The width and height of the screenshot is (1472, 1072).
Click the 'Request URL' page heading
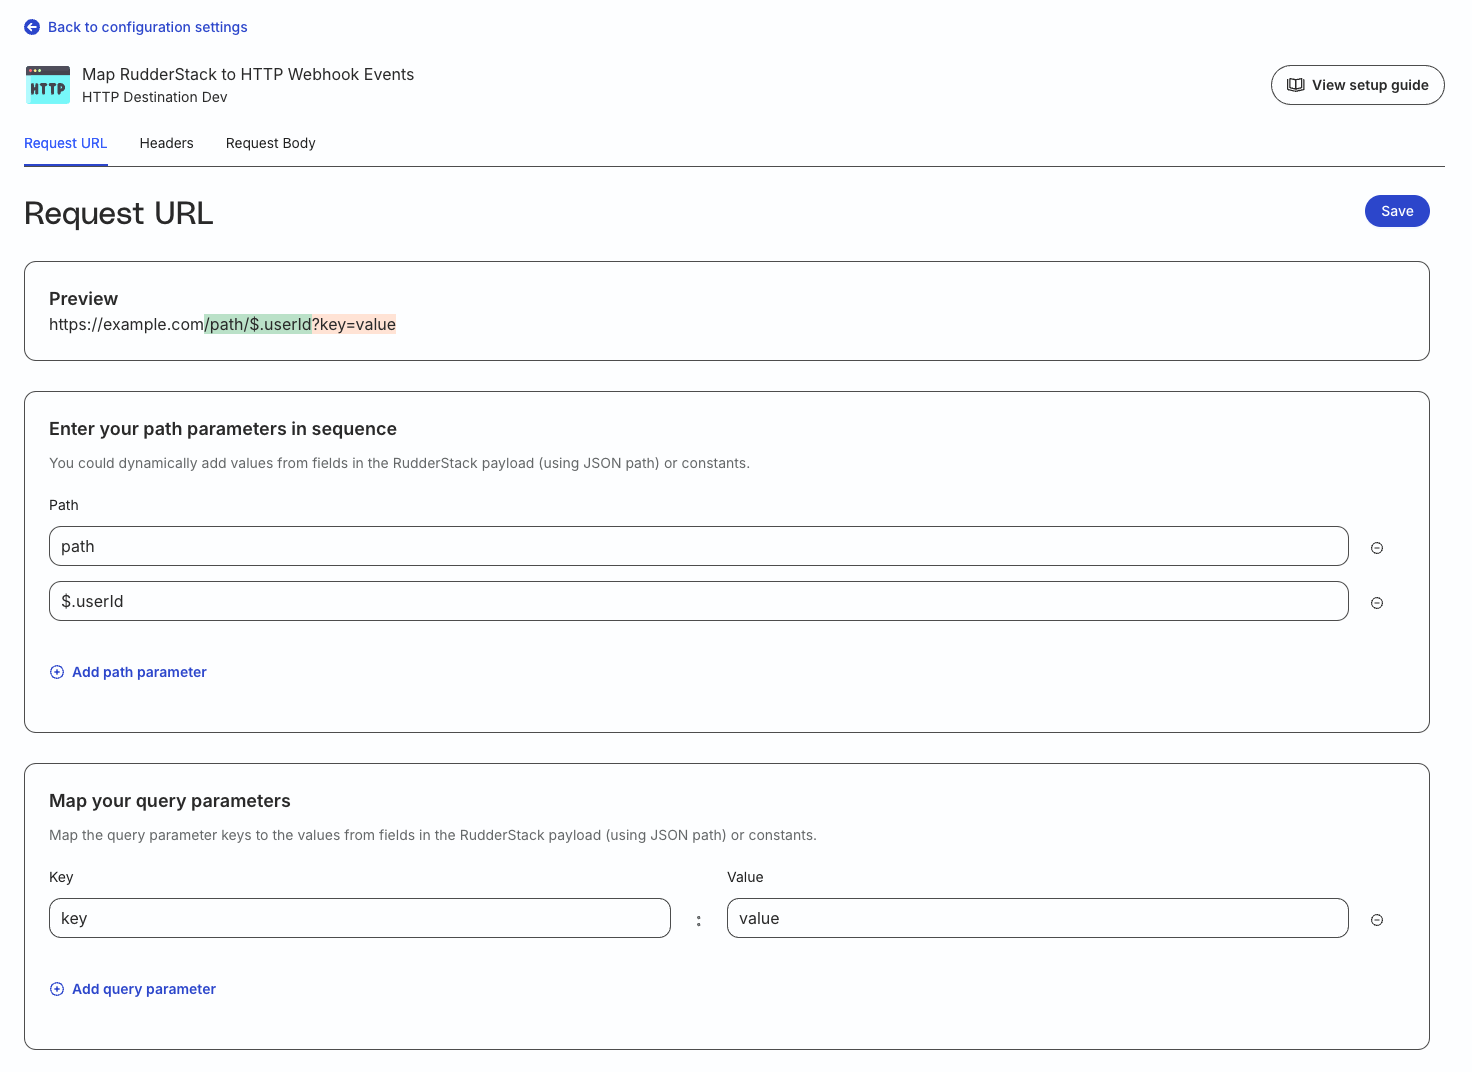[x=119, y=213]
